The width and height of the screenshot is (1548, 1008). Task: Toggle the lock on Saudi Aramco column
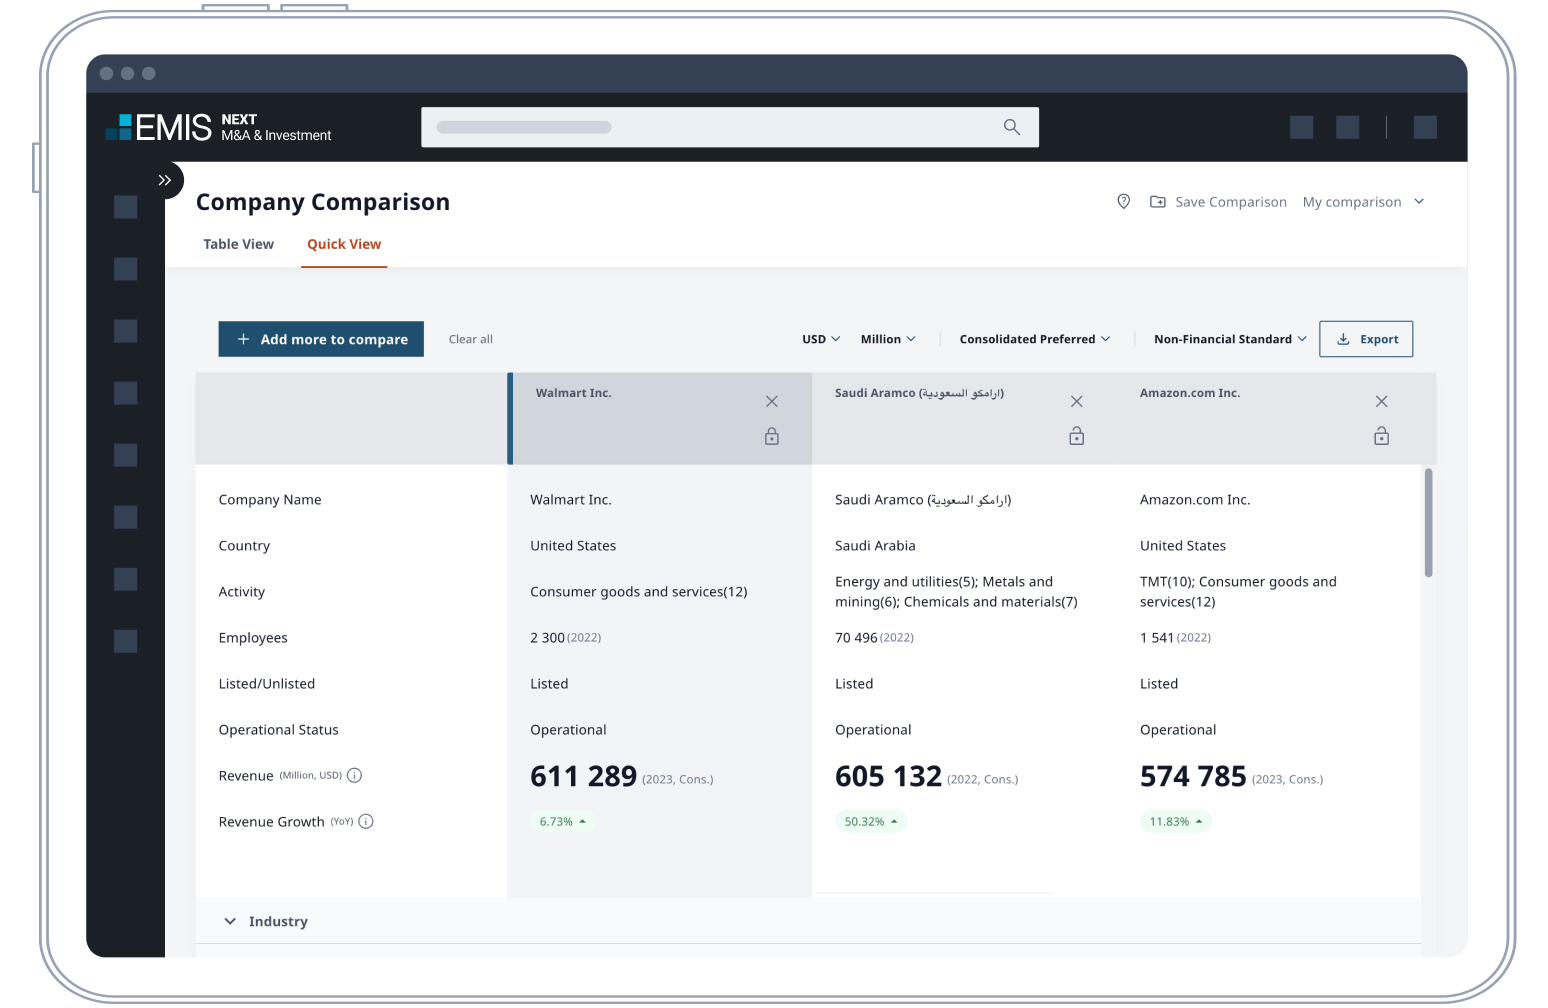coord(1076,436)
